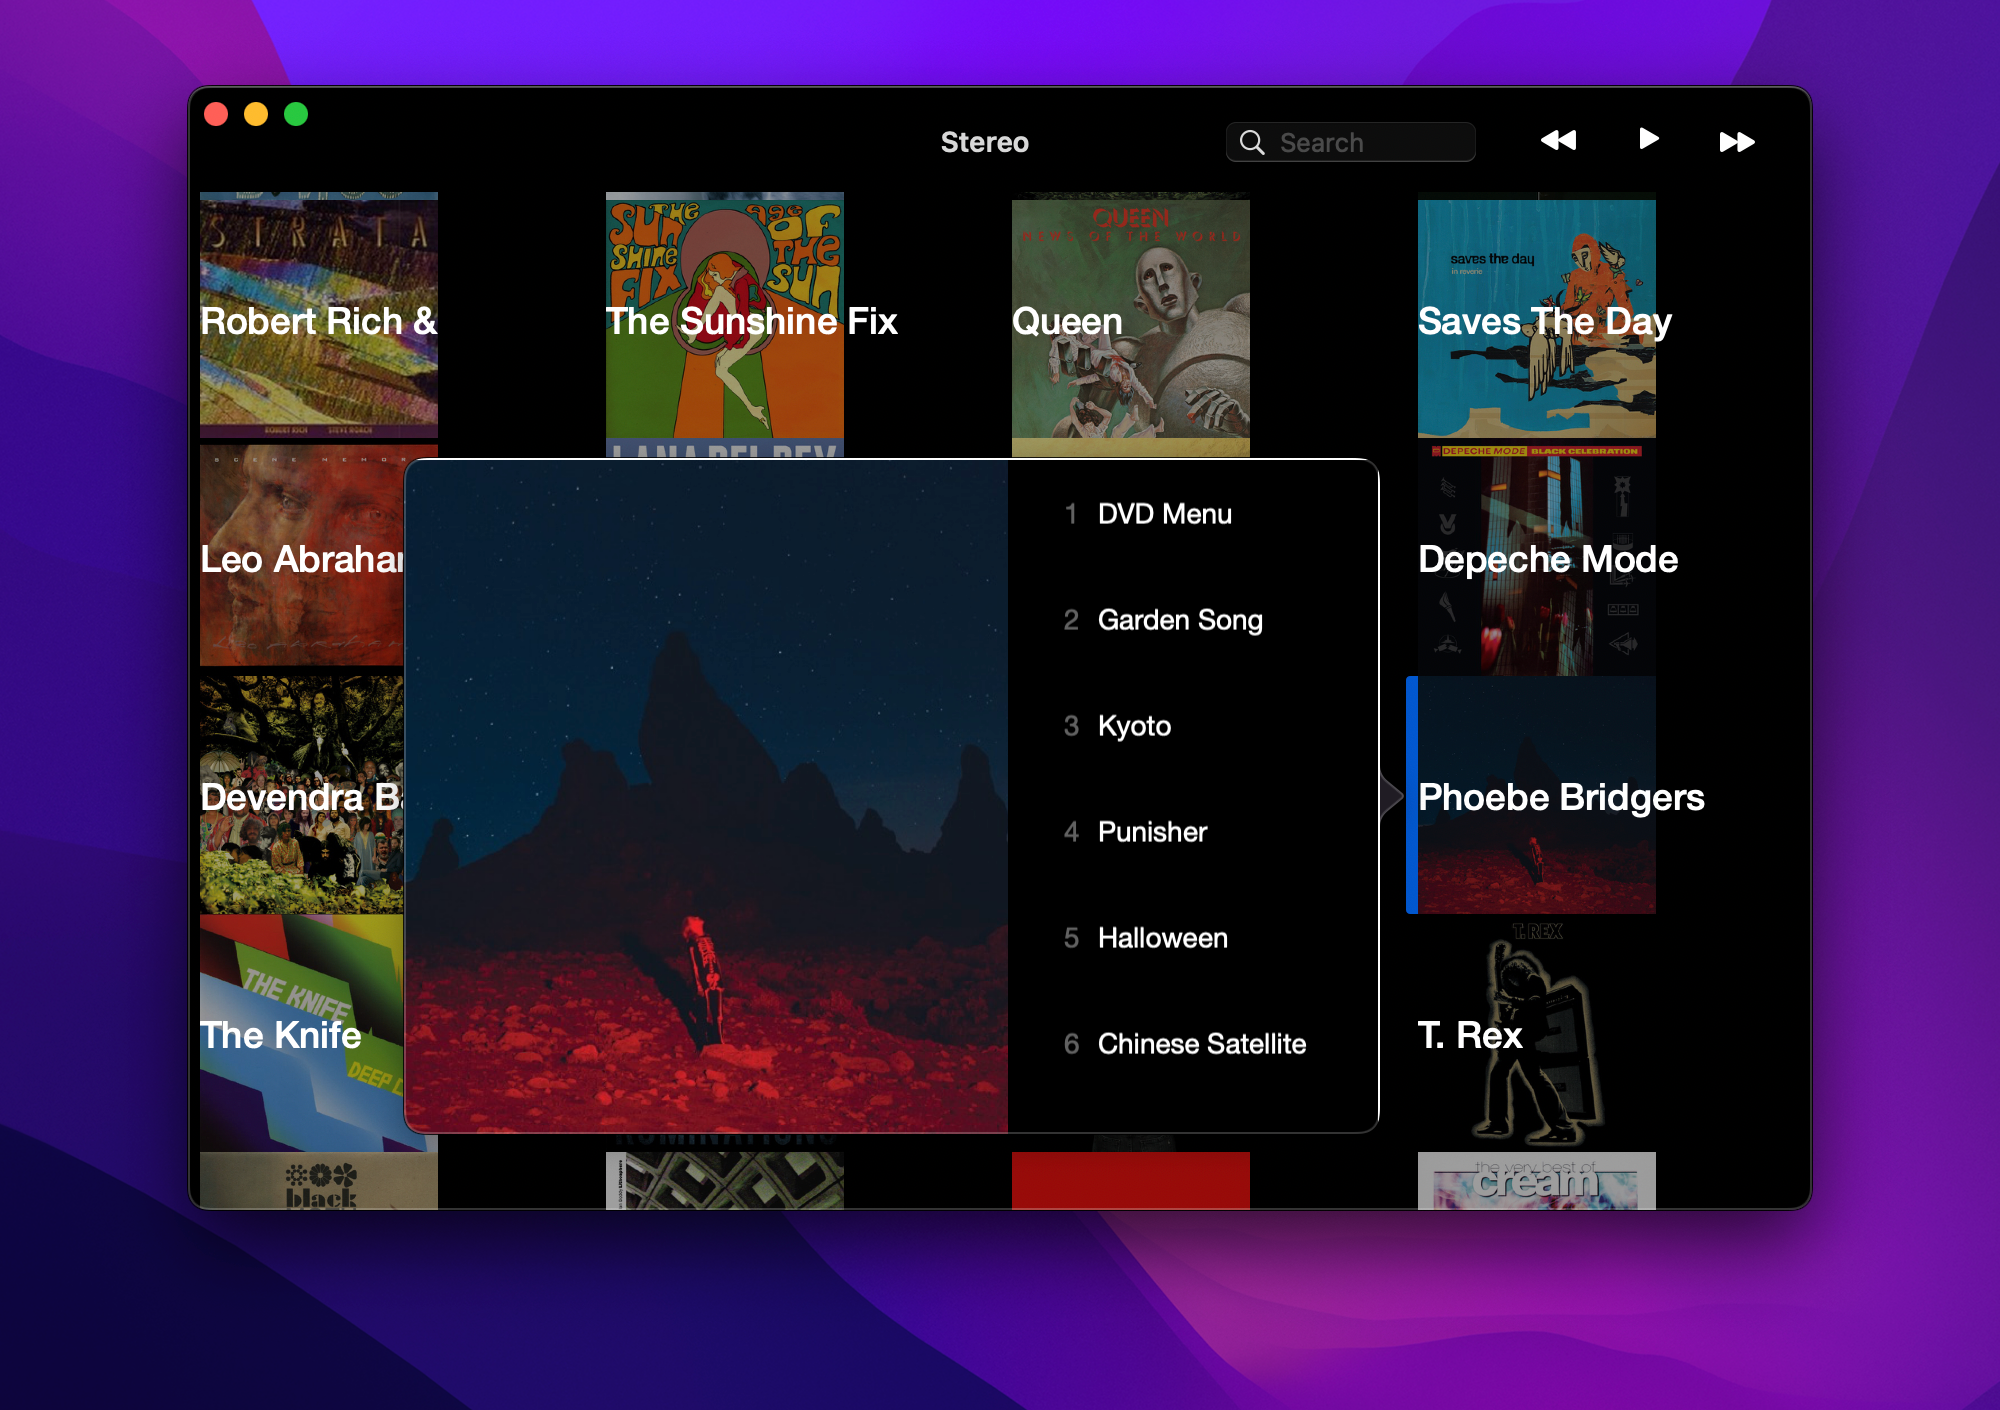This screenshot has width=2000, height=1410.
Task: Select the Devendra Banhart album tile
Action: (302, 795)
